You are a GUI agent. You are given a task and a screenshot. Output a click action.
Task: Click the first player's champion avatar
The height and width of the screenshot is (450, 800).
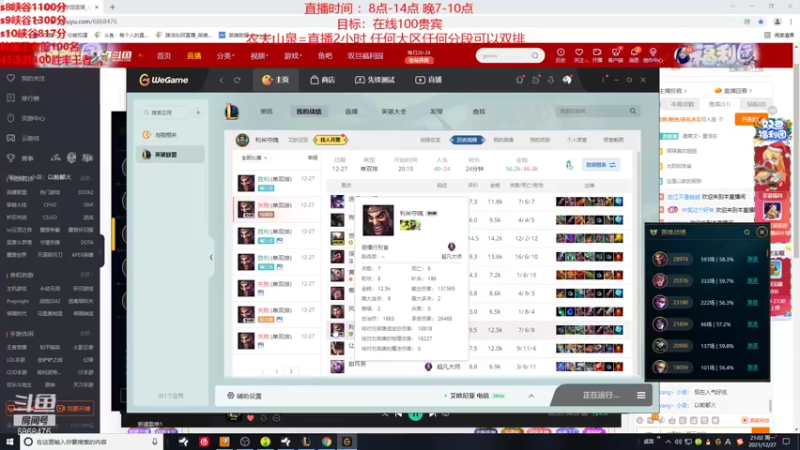point(337,202)
